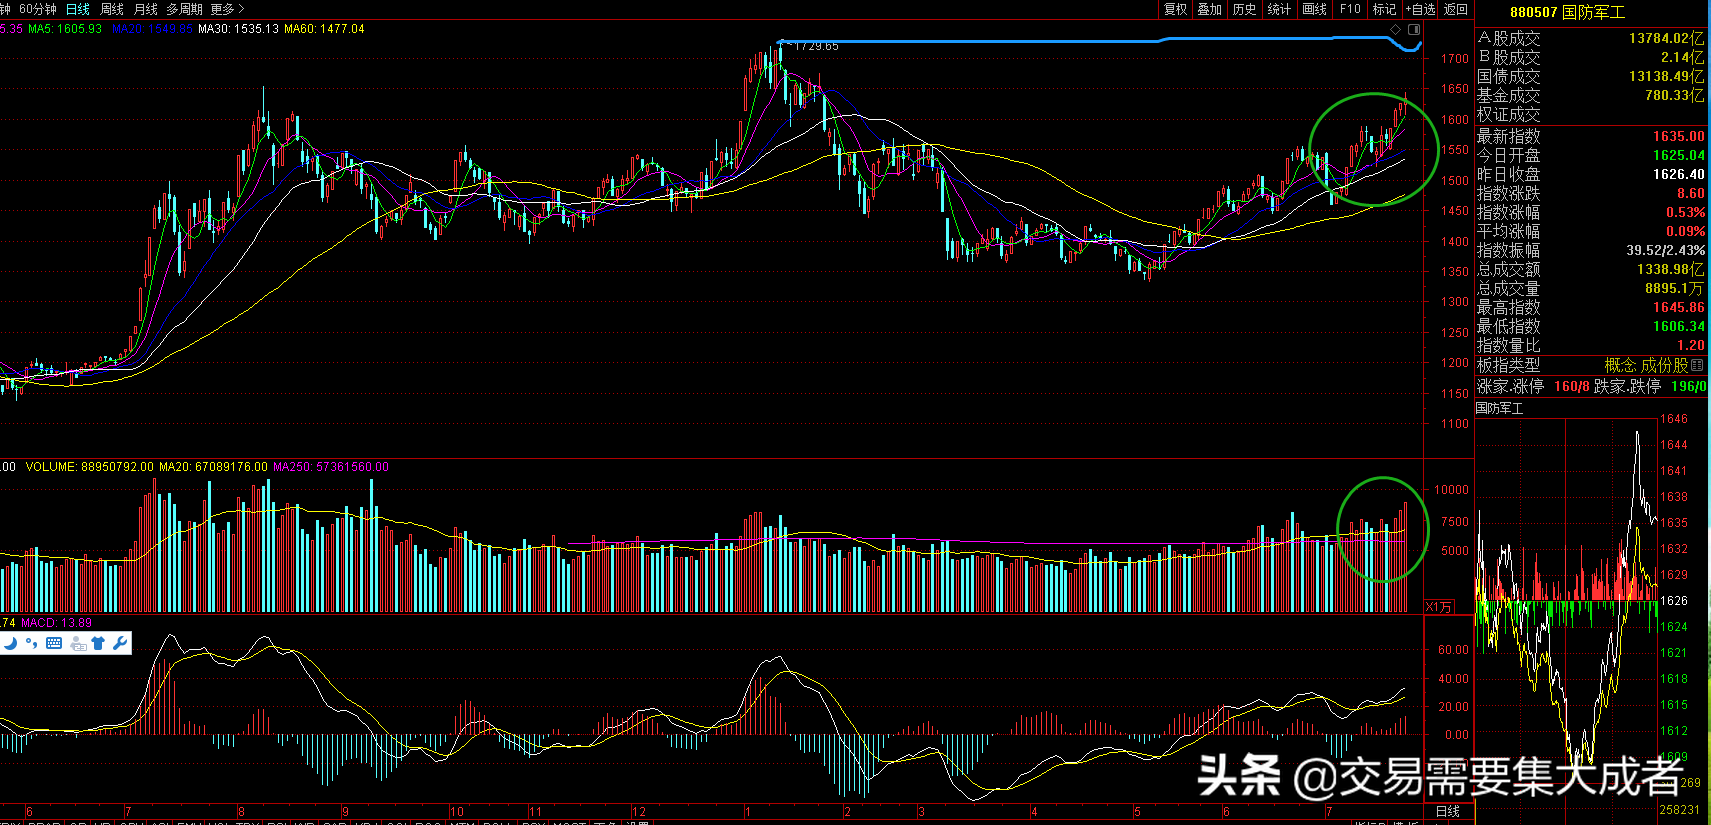The height and width of the screenshot is (825, 1711).
Task: Click the VOLUME: 88950792.00 label
Action: pyautogui.click(x=90, y=467)
